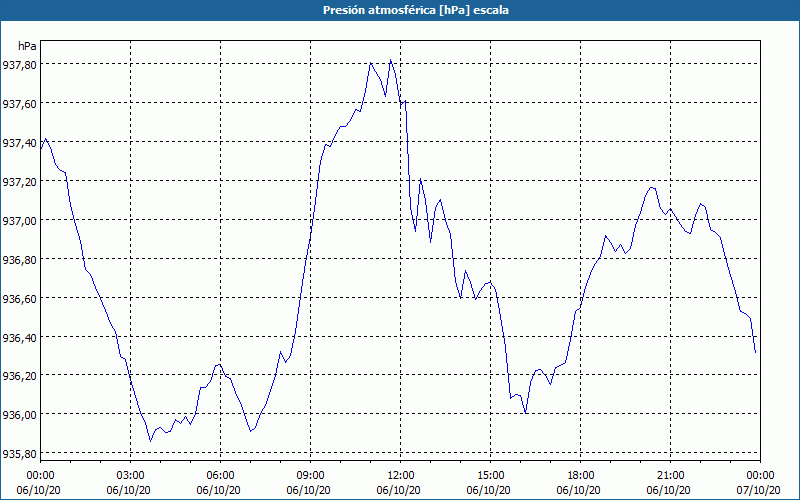Click the 937,40 y-axis value
800x500 pixels.
pyautogui.click(x=19, y=143)
